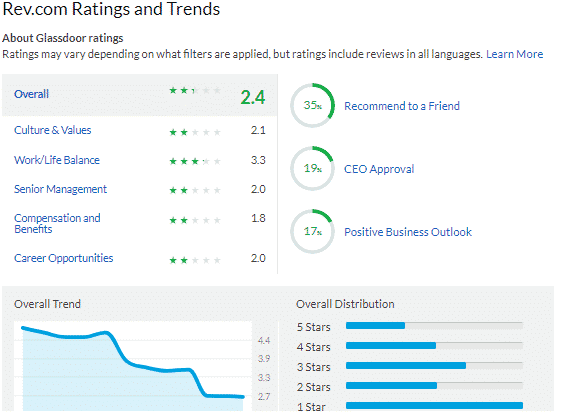This screenshot has width=565, height=420.
Task: Open the CEO Approval link
Action: point(379,169)
